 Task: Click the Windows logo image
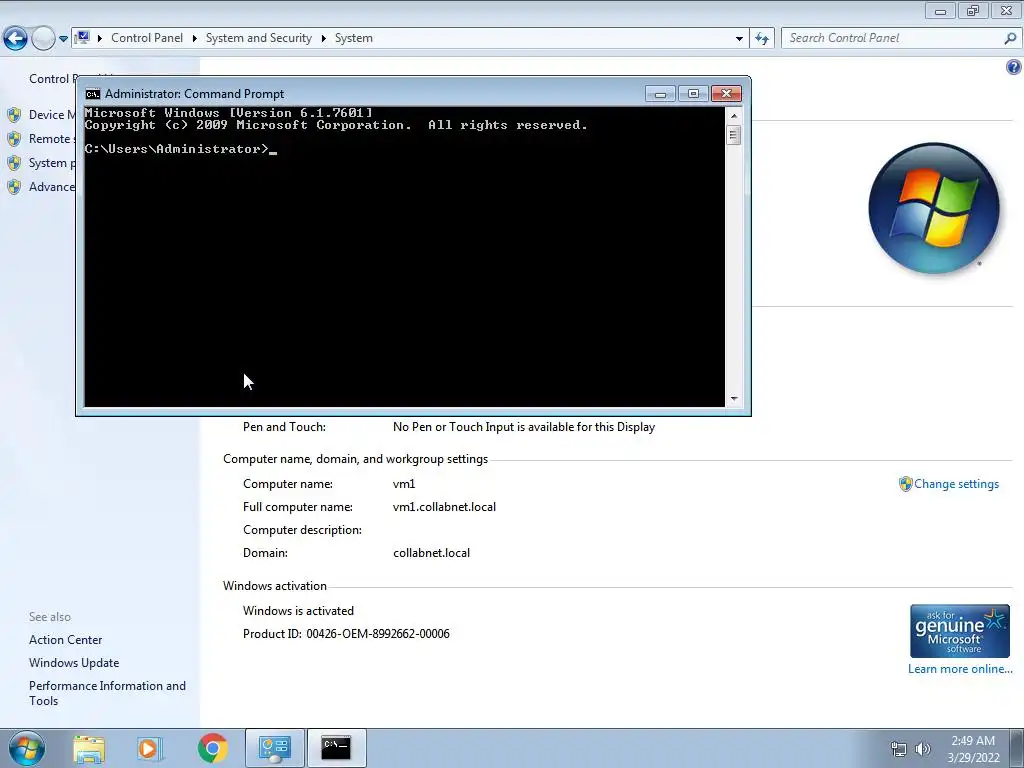934,208
